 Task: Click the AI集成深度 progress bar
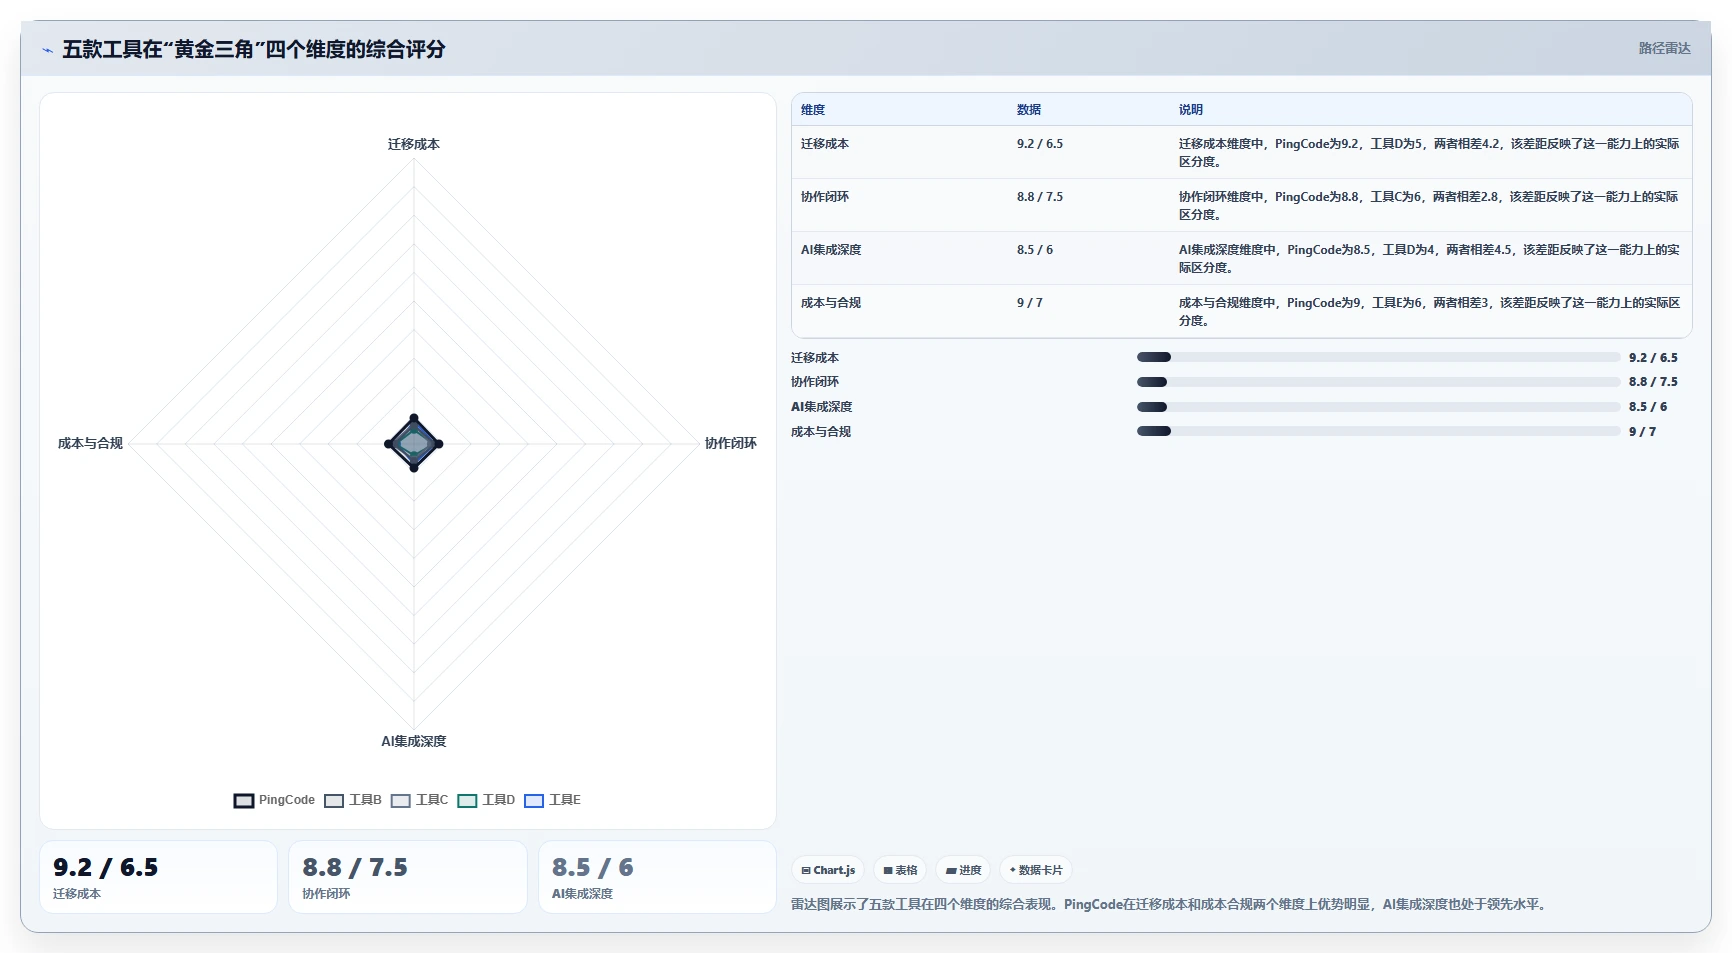point(1379,407)
